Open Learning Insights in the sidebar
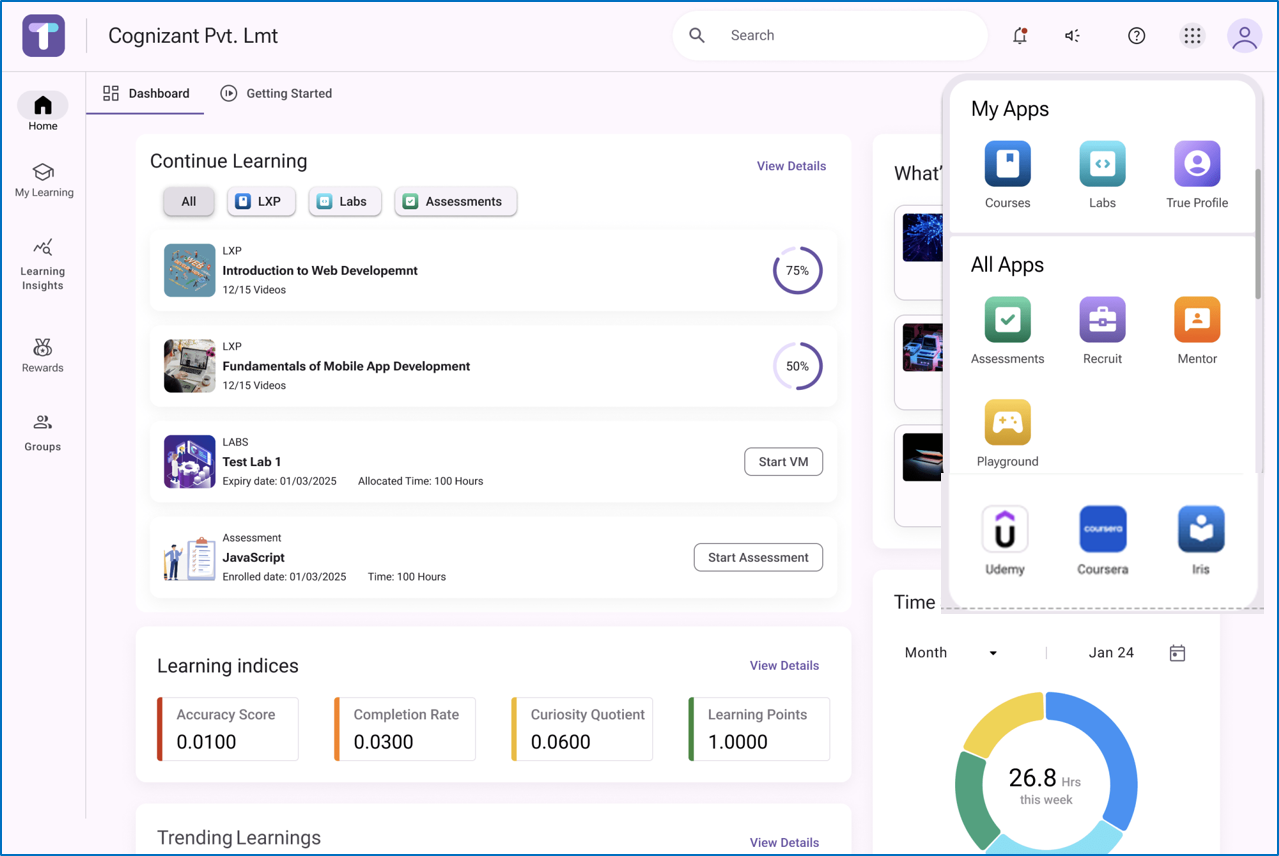Screen dimensions: 1279x856 [43, 264]
